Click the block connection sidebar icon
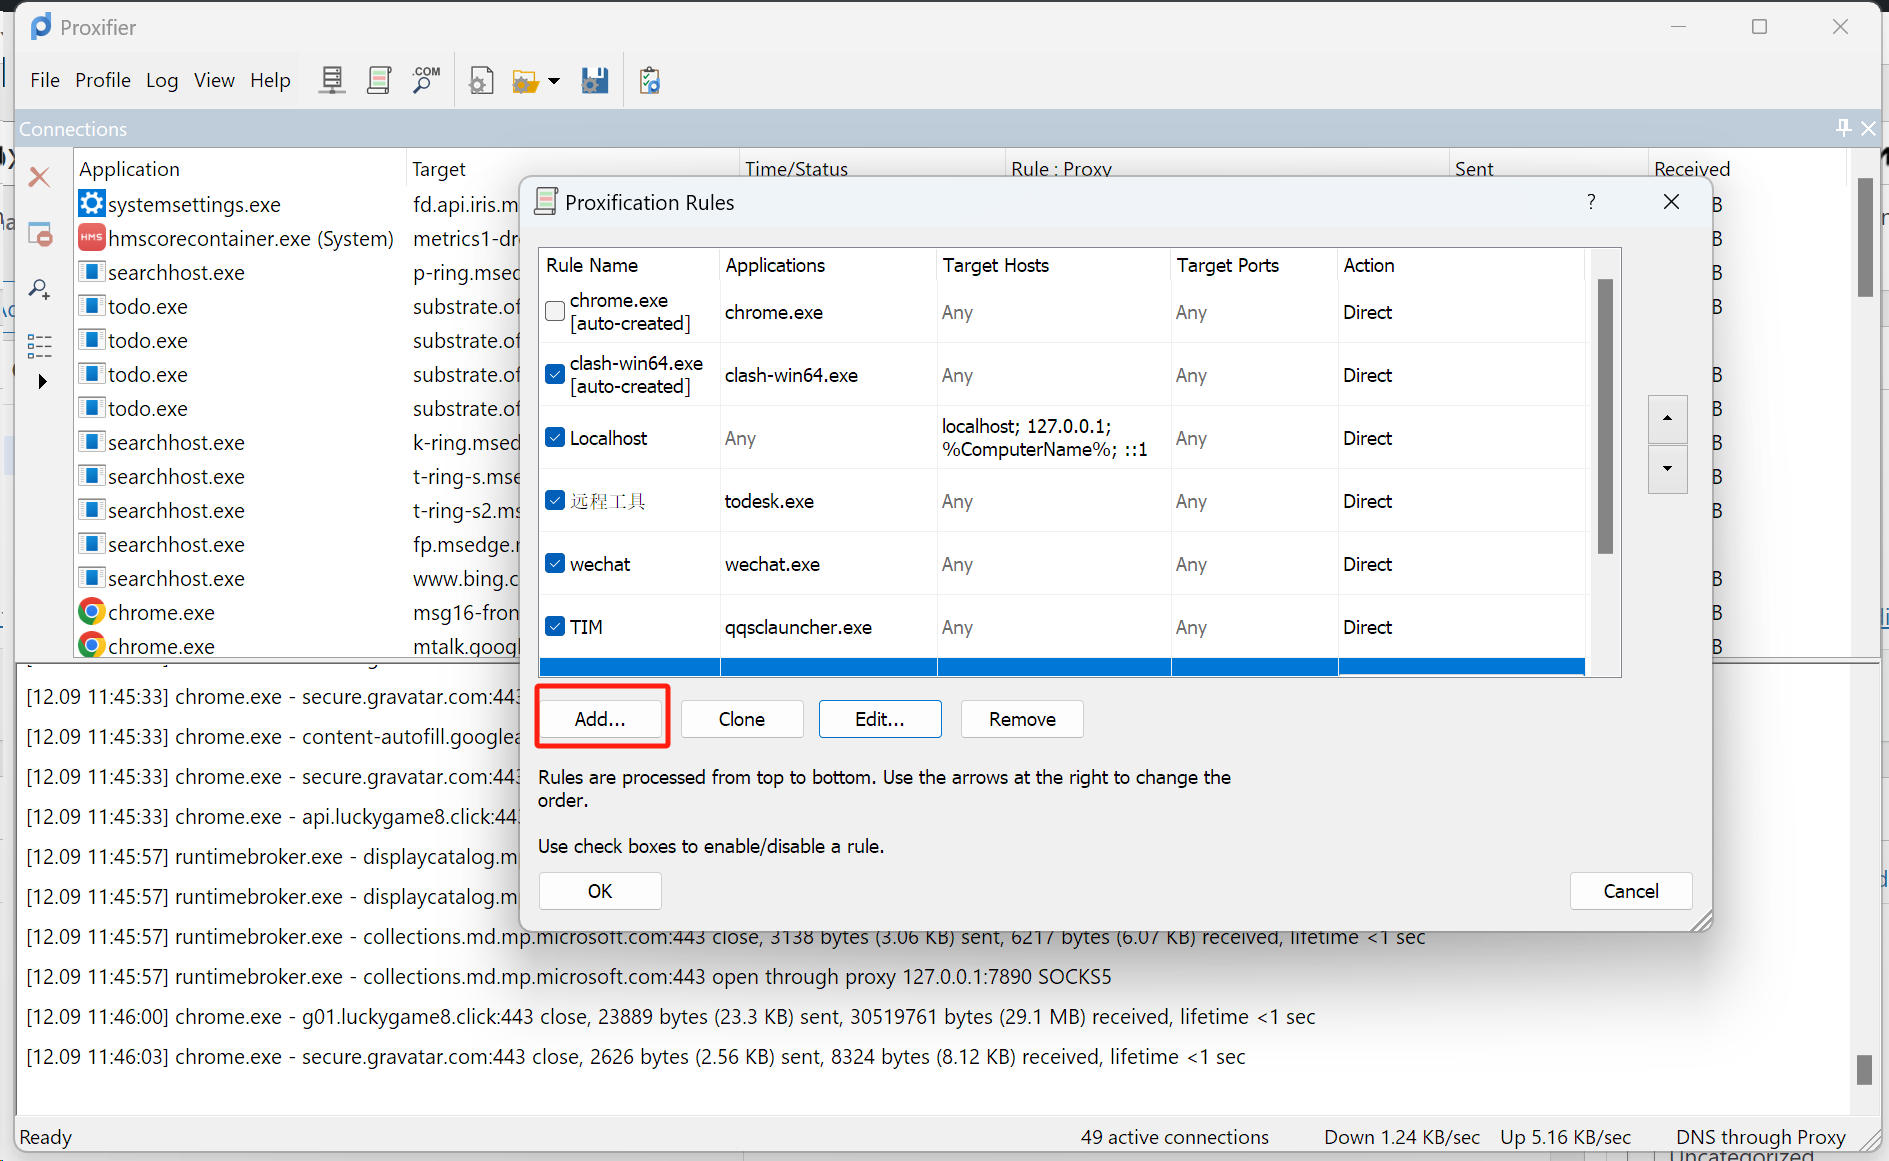Image resolution: width=1889 pixels, height=1161 pixels. pyautogui.click(x=40, y=235)
